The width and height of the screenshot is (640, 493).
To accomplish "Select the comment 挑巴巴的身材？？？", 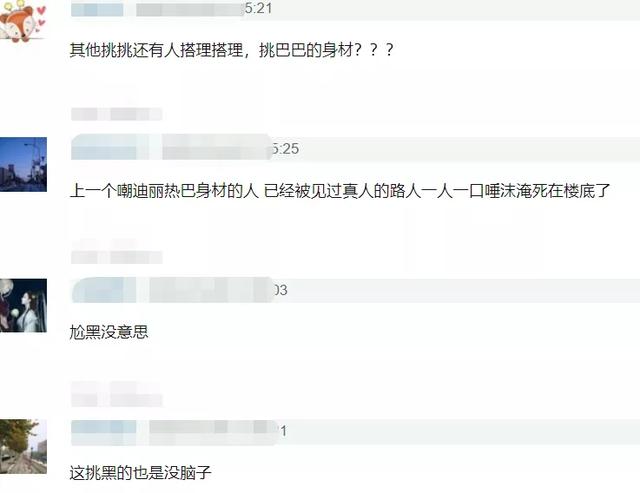I will coord(231,50).
